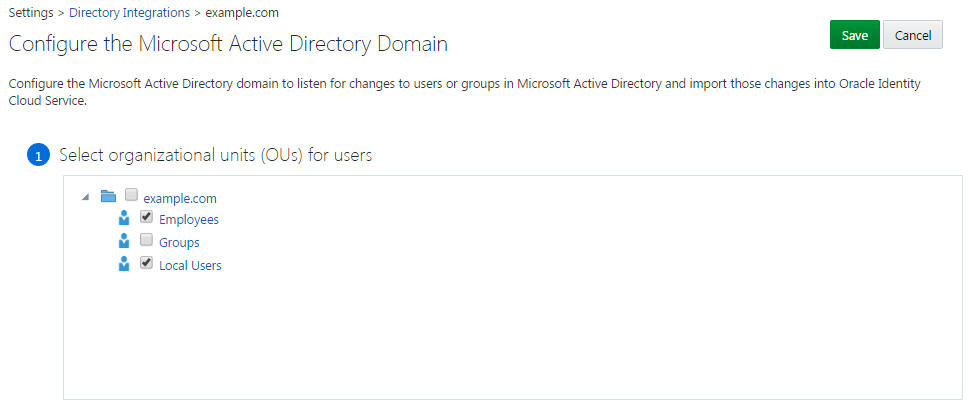Click the example.com domain folder icon
The width and height of the screenshot is (969, 405).
tap(109, 197)
